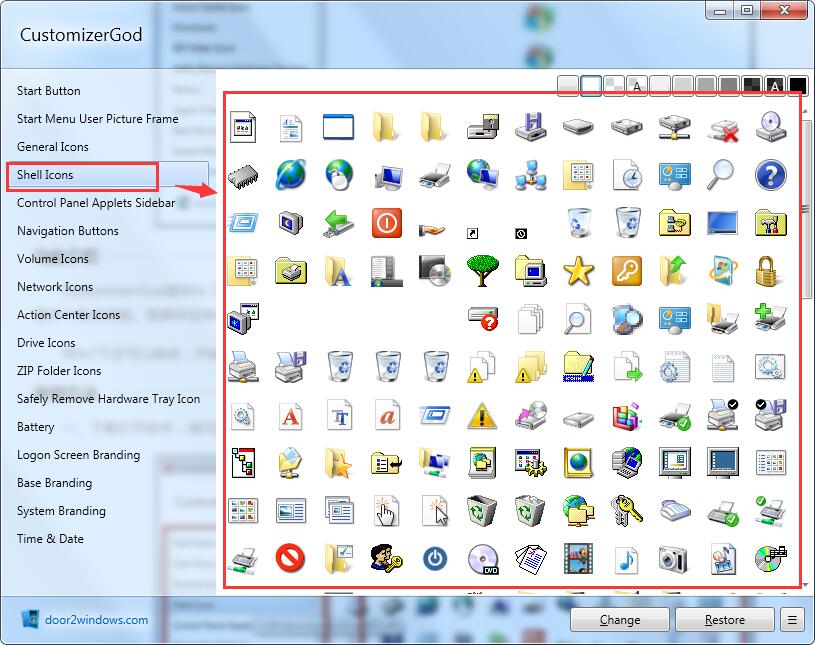Select the 5.25-inch floppy drive icon
The height and width of the screenshot is (645, 815).
pyautogui.click(x=482, y=127)
